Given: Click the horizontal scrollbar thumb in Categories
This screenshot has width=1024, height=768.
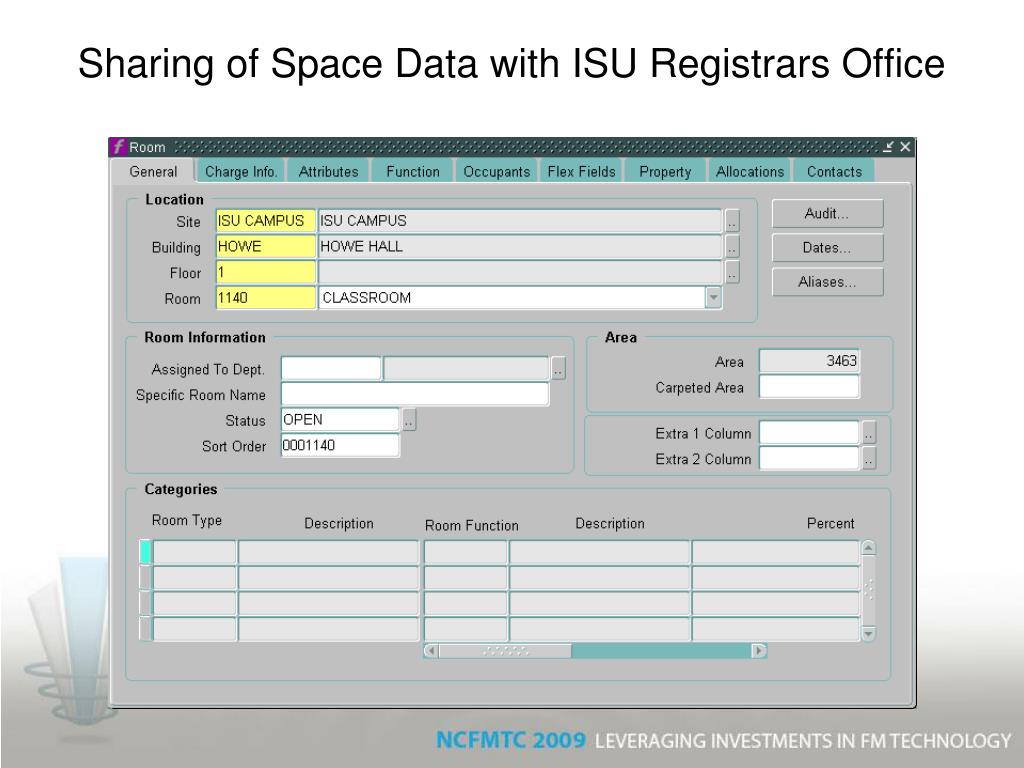Looking at the screenshot, I should pyautogui.click(x=505, y=650).
